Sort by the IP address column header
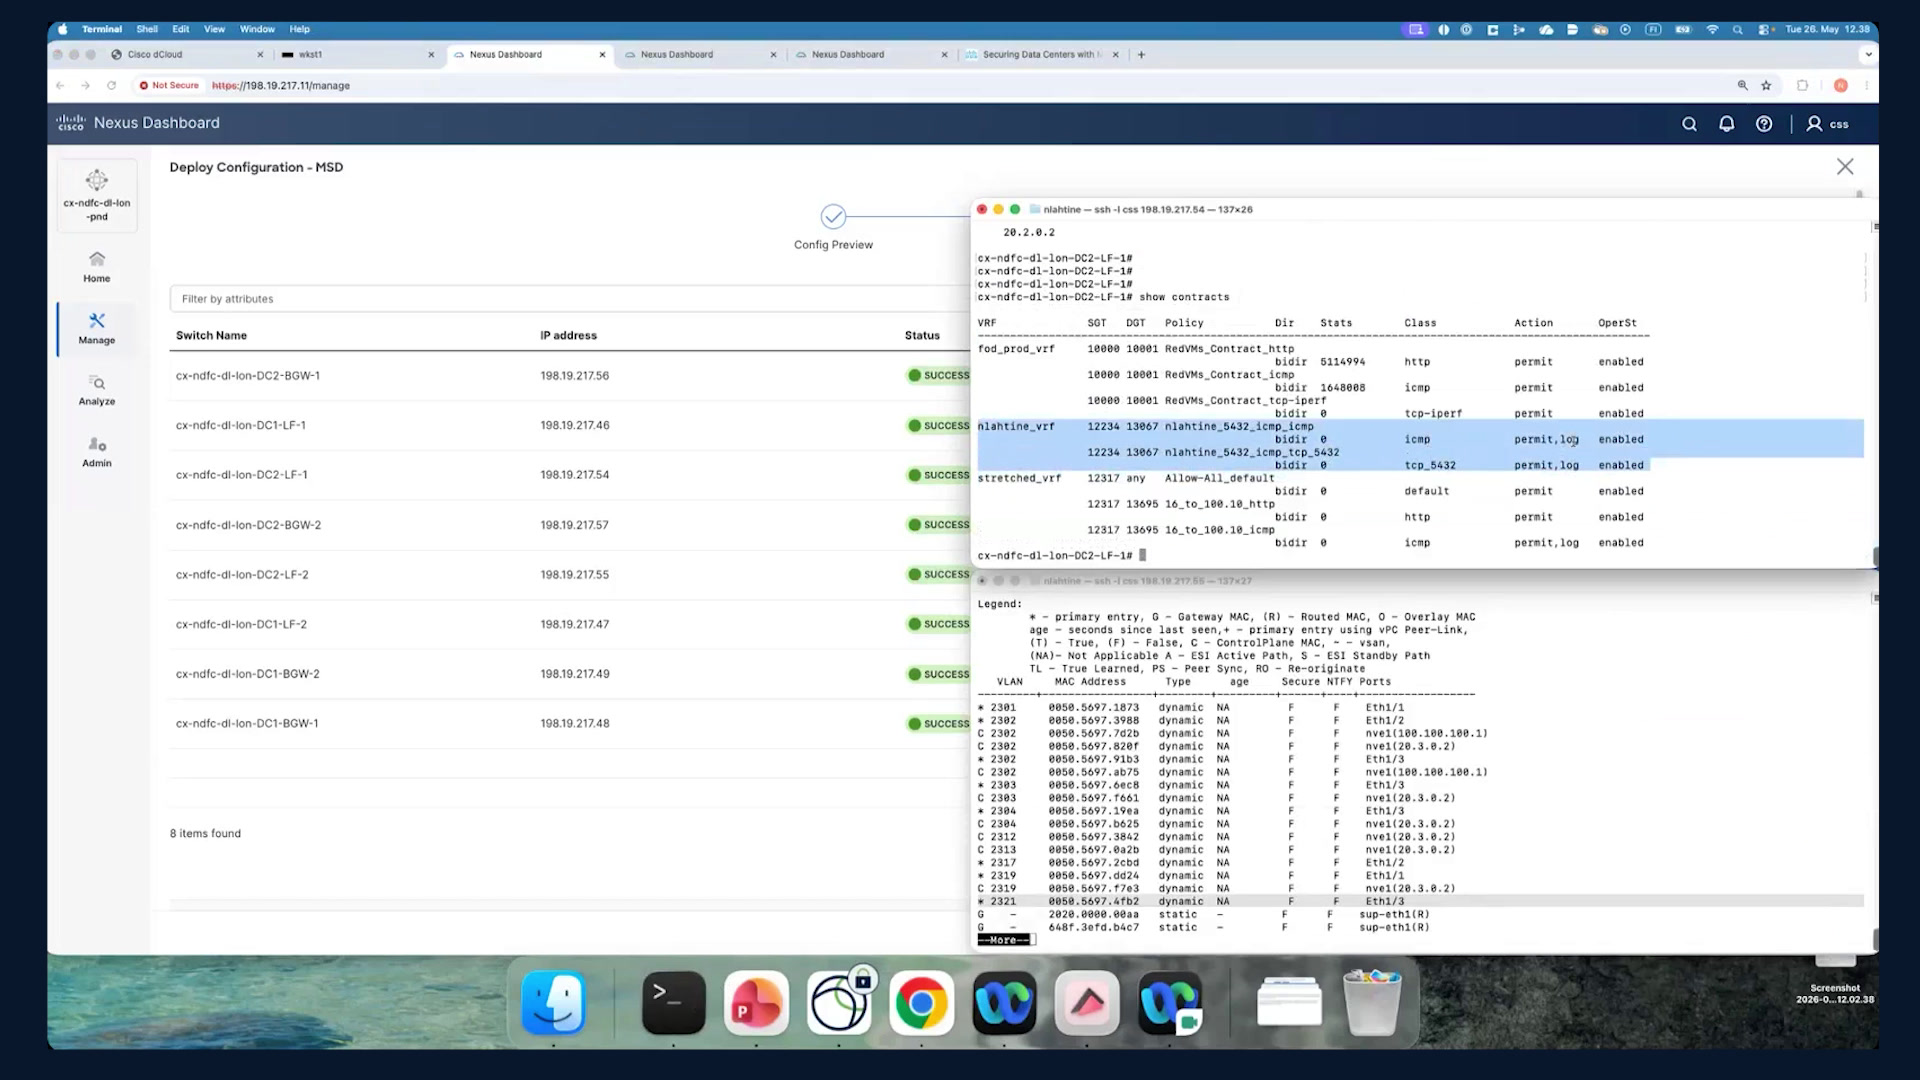Image resolution: width=1920 pixels, height=1080 pixels. (568, 336)
